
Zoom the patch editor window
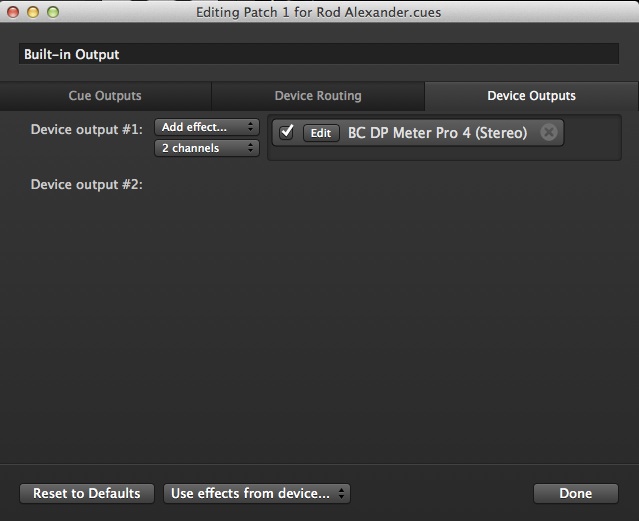52,12
